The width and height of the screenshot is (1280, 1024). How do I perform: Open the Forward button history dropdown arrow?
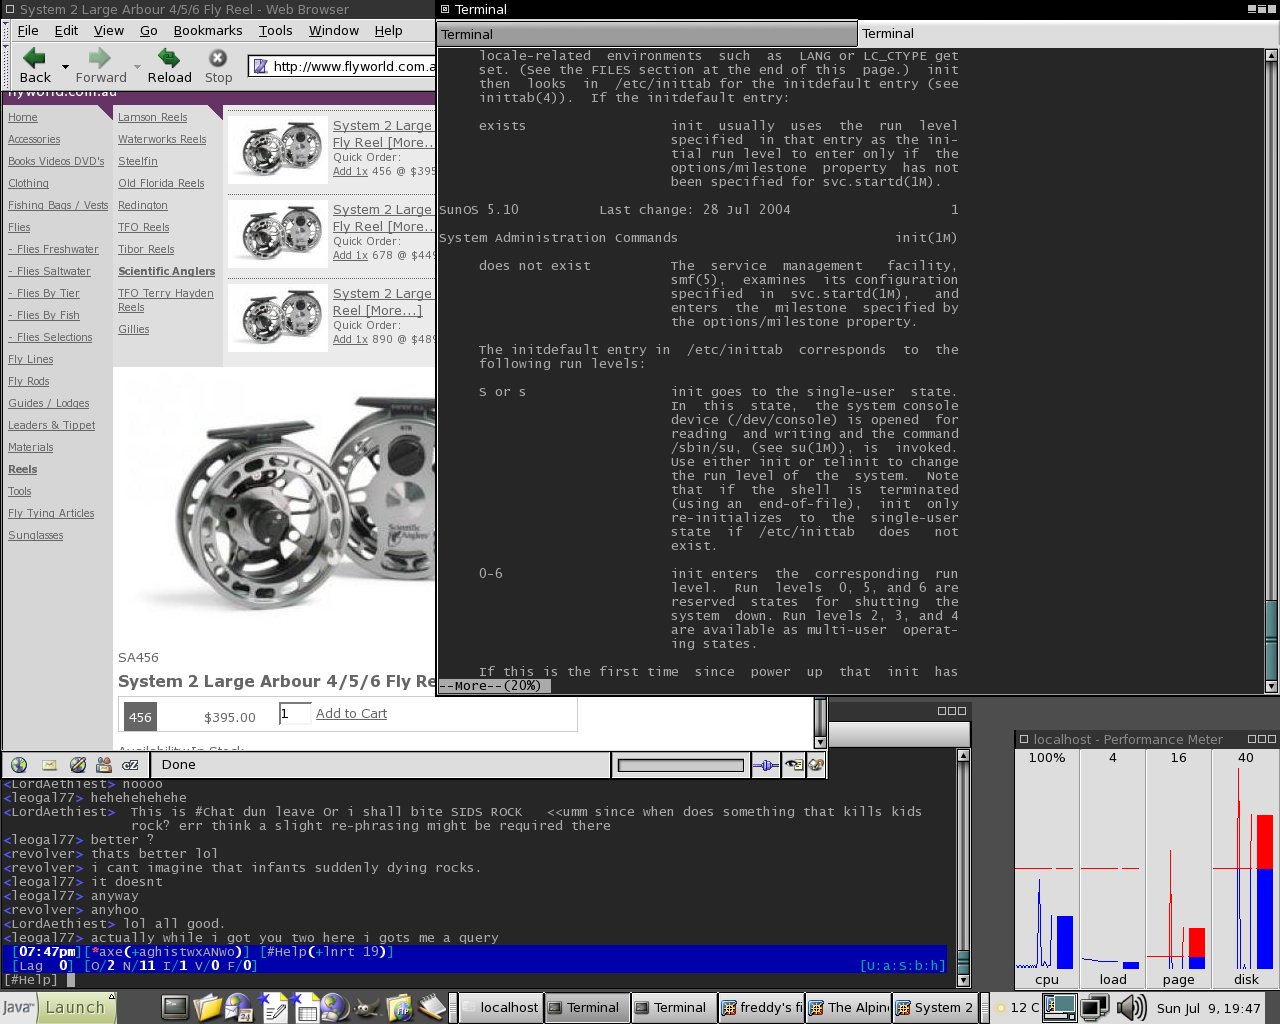[x=135, y=67]
